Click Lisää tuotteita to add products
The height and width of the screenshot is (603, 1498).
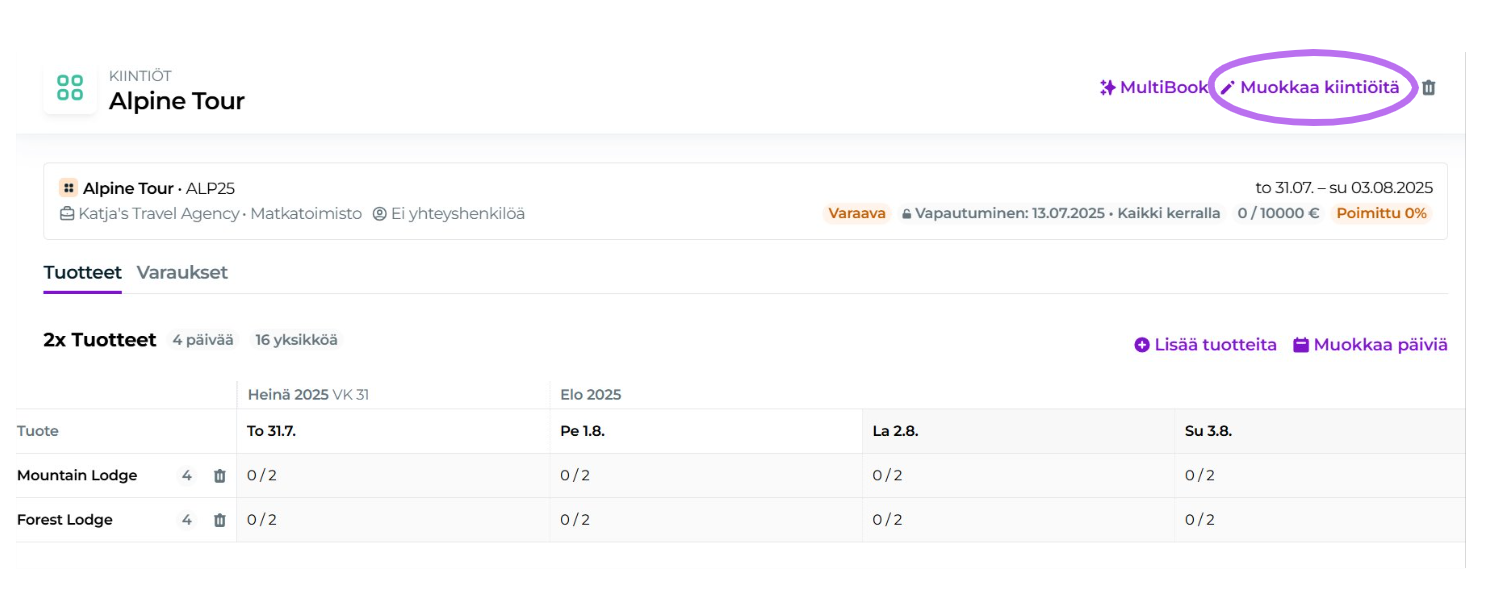(x=1205, y=345)
